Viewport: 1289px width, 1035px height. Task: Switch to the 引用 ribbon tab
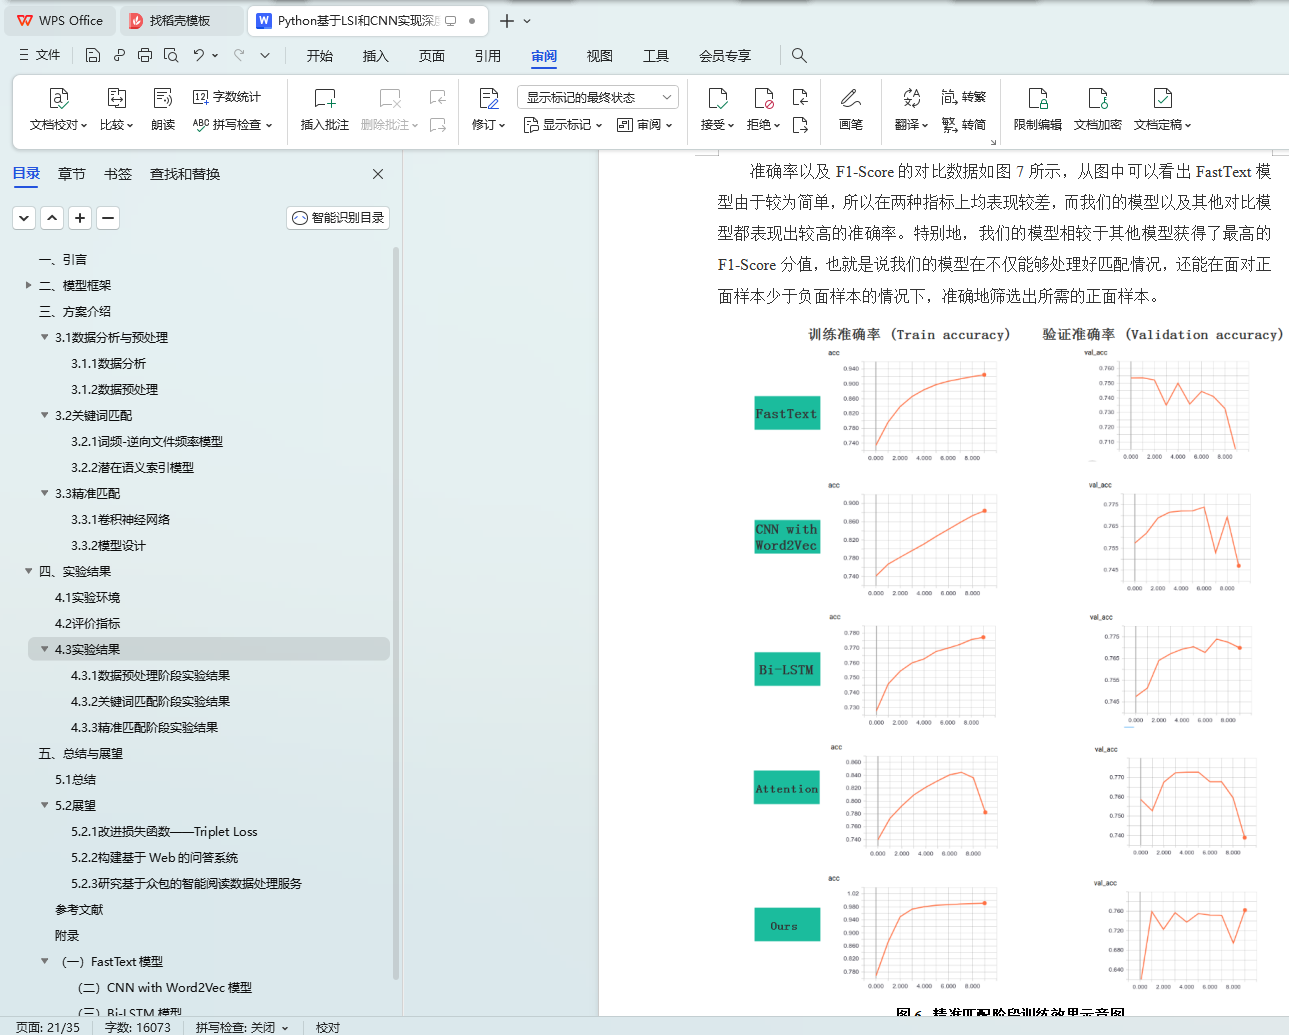coord(488,56)
